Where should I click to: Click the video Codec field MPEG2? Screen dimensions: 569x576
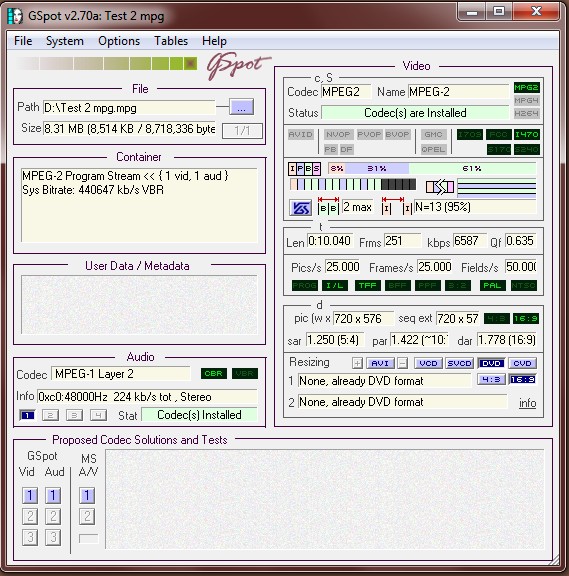pyautogui.click(x=346, y=92)
